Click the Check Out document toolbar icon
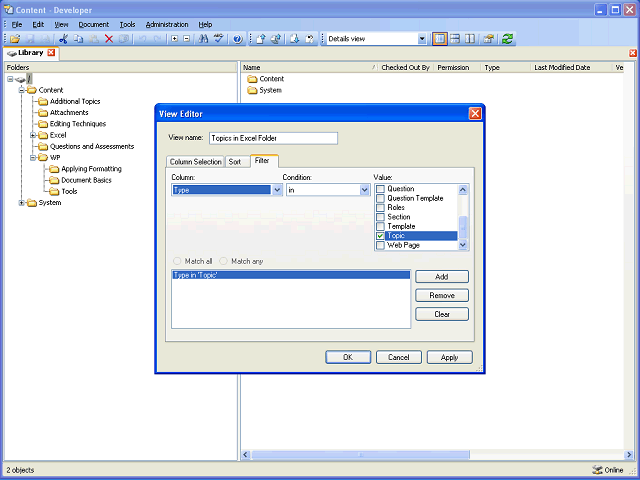Viewport: 640px width, 480px height. click(x=295, y=39)
